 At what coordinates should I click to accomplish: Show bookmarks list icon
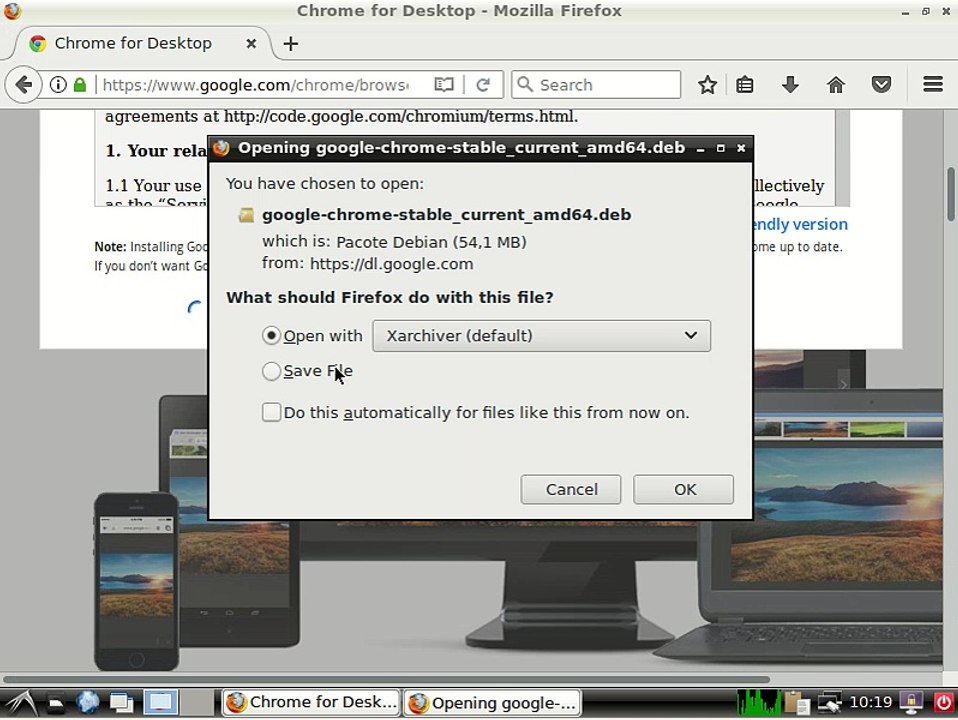[745, 84]
